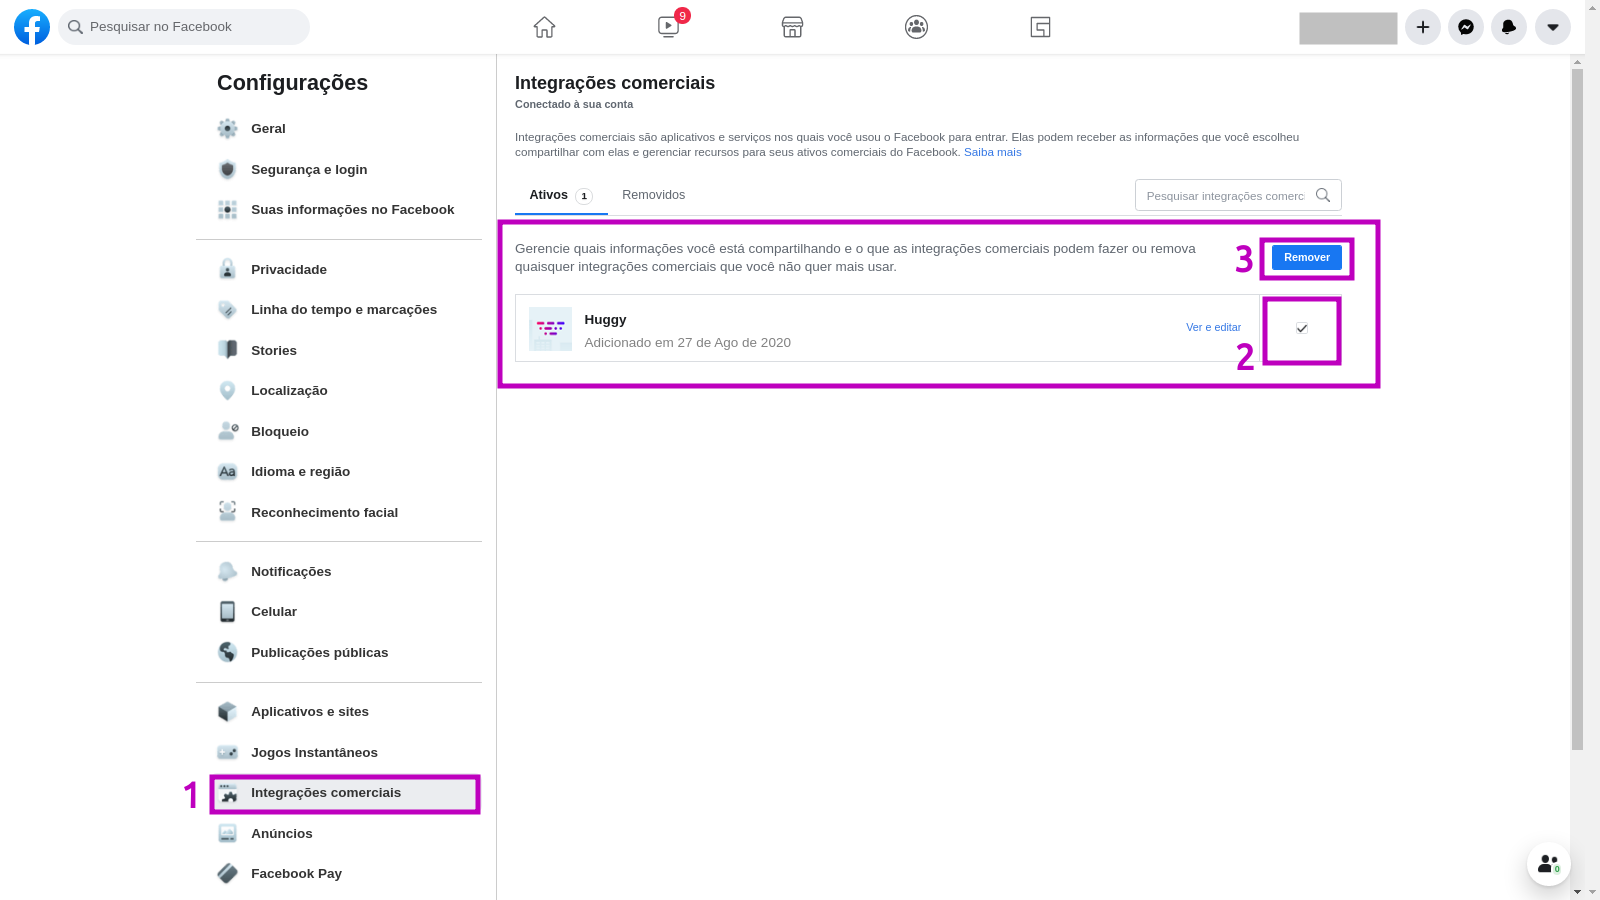The width and height of the screenshot is (1600, 900).
Task: Open the new chat floating button
Action: tap(1549, 864)
